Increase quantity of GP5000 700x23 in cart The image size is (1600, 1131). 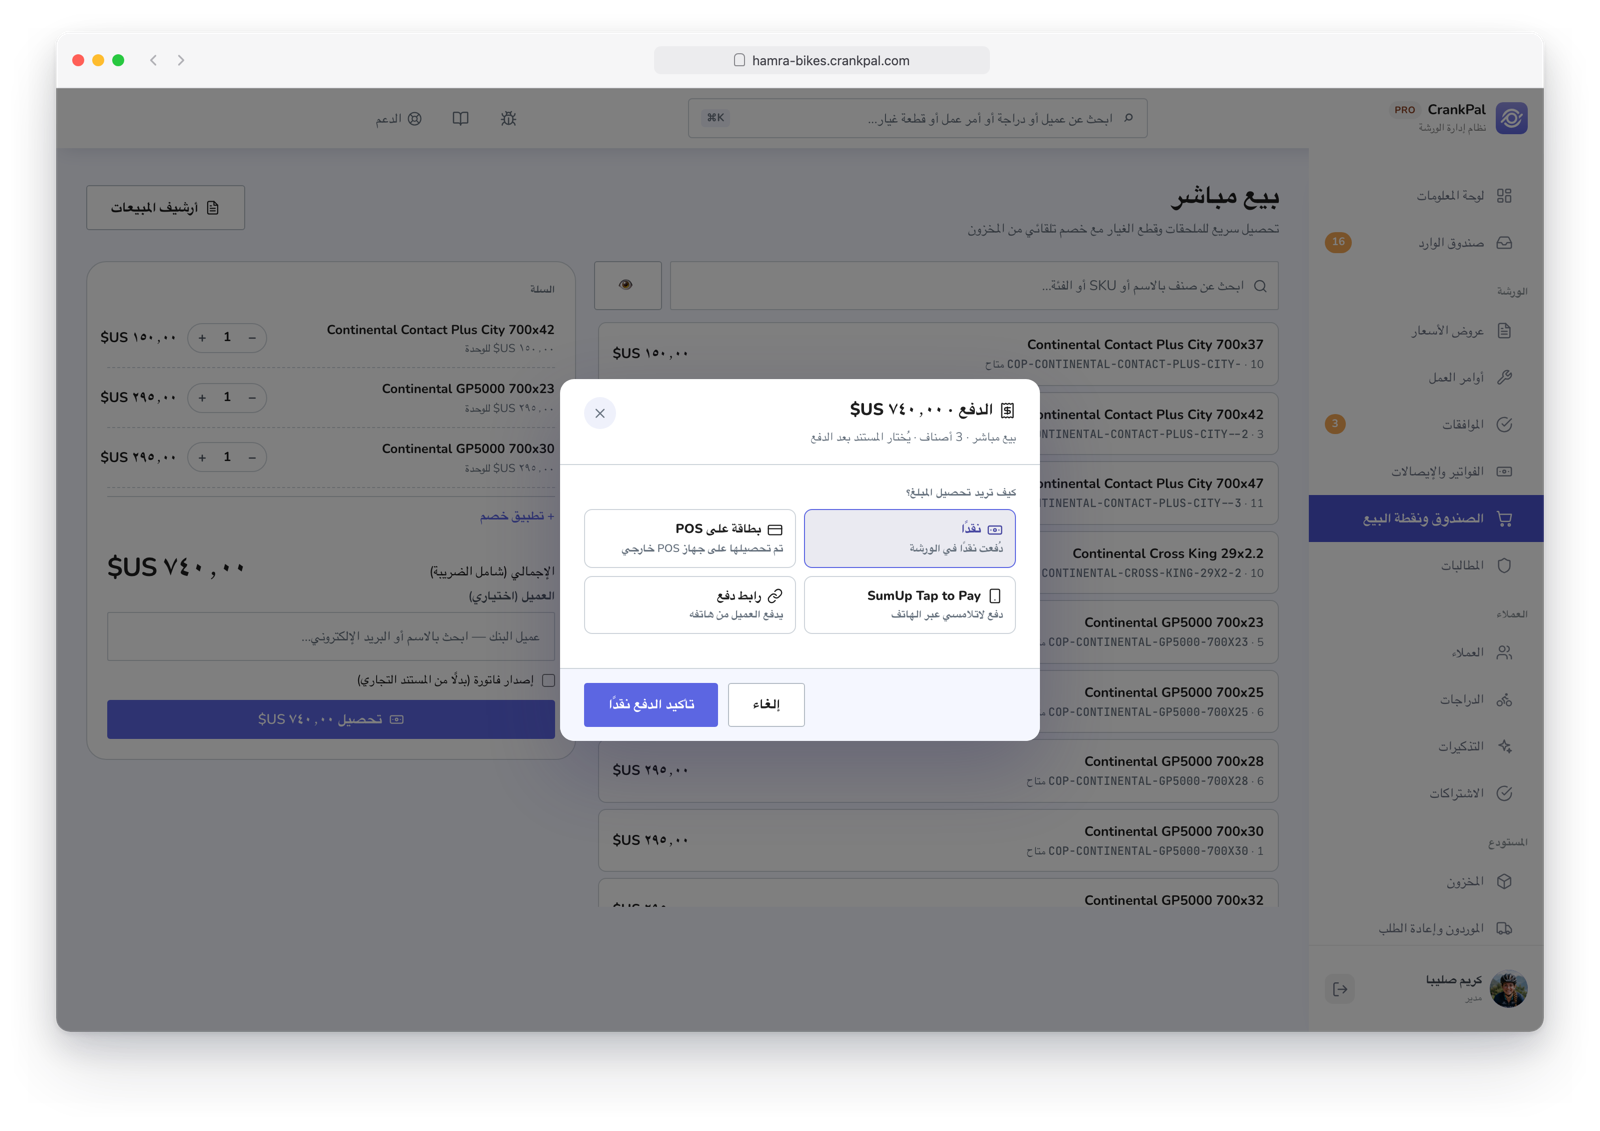click(202, 398)
